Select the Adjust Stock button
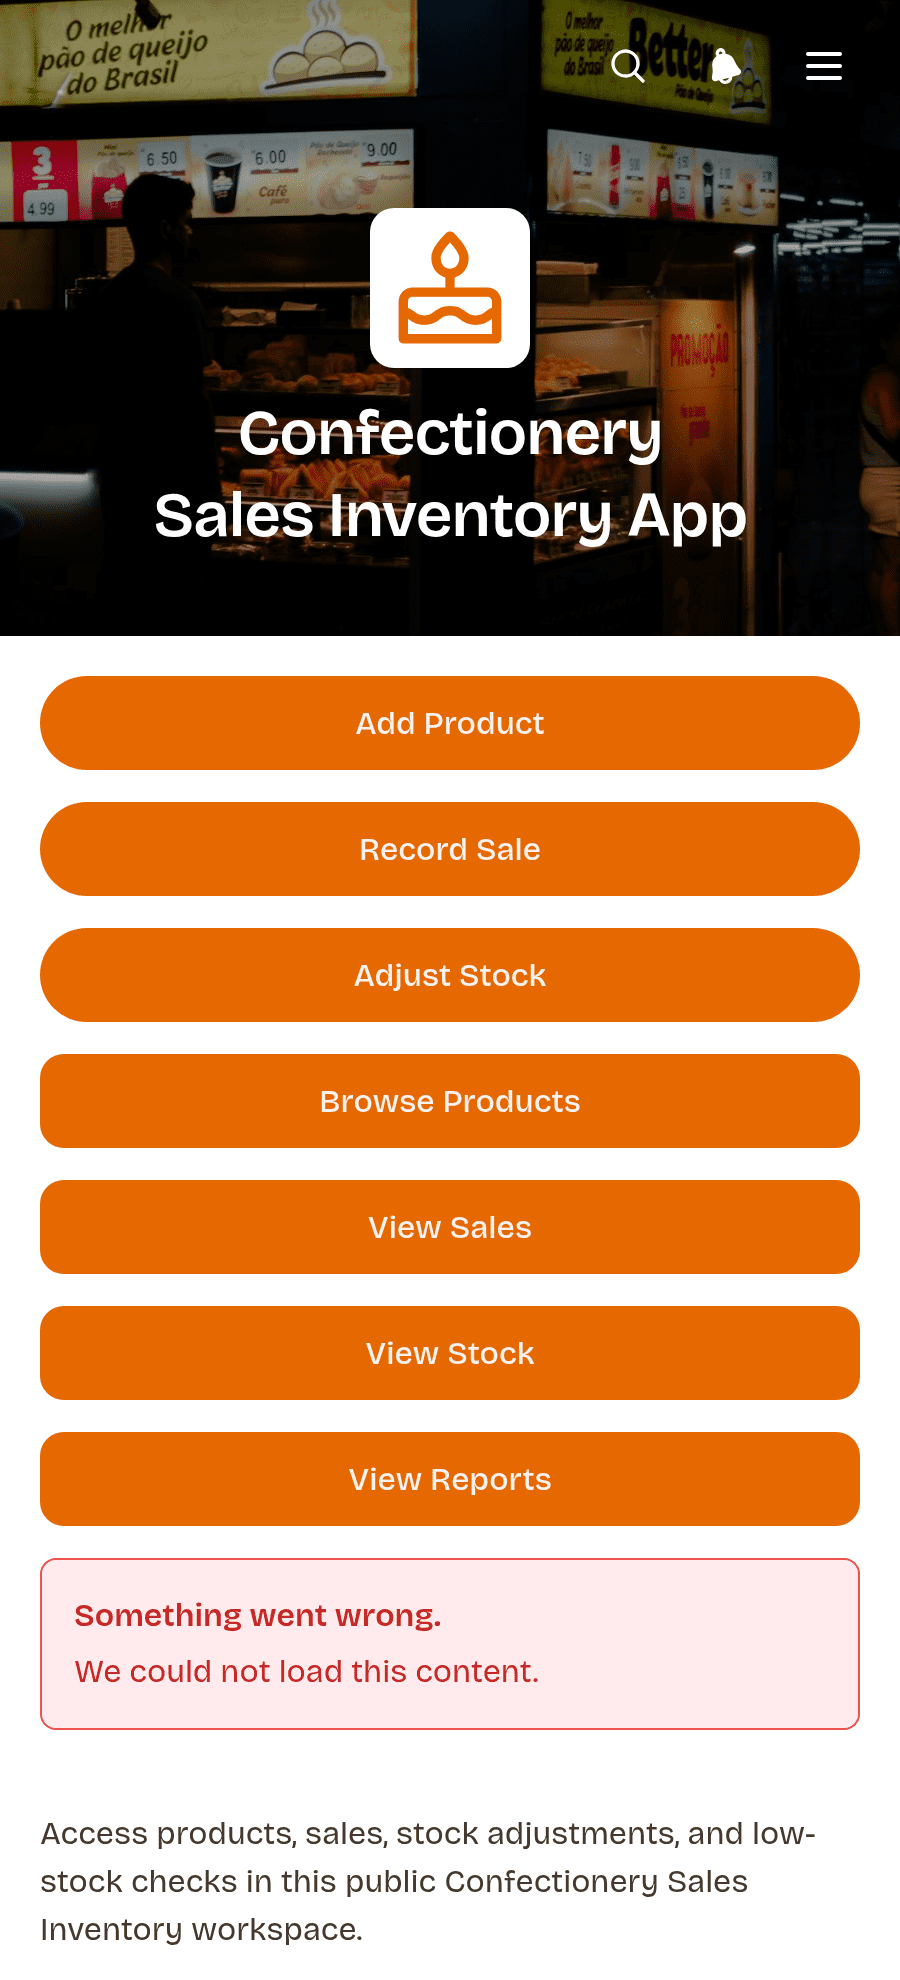This screenshot has width=900, height=1980. click(450, 975)
